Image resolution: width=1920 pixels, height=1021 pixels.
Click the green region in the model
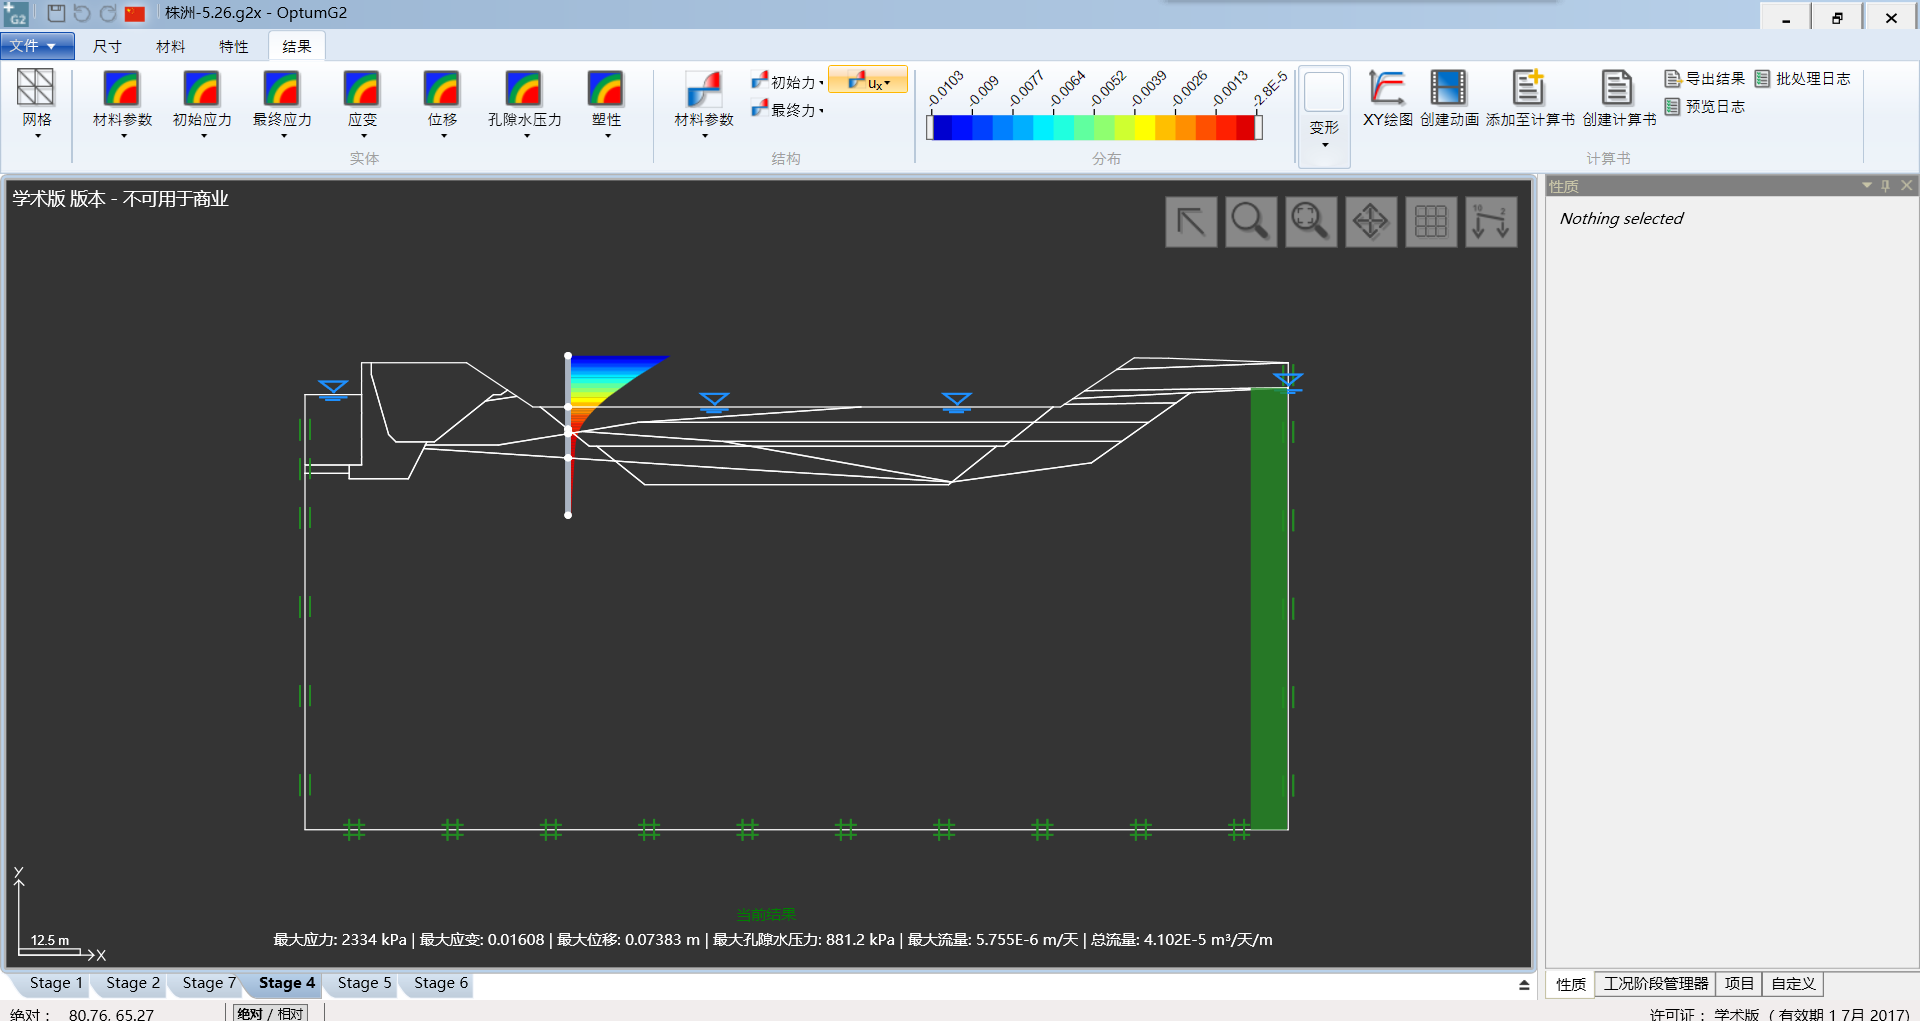[1269, 608]
